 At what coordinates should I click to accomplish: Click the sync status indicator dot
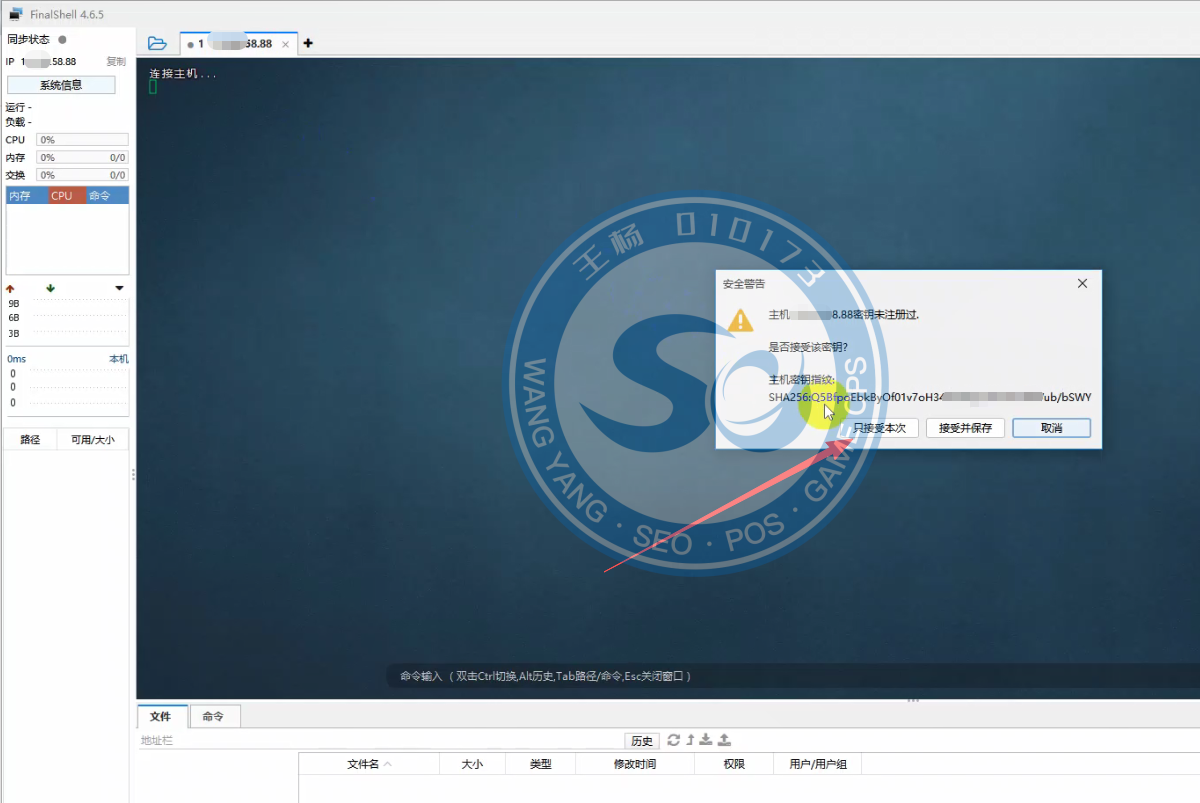point(62,40)
